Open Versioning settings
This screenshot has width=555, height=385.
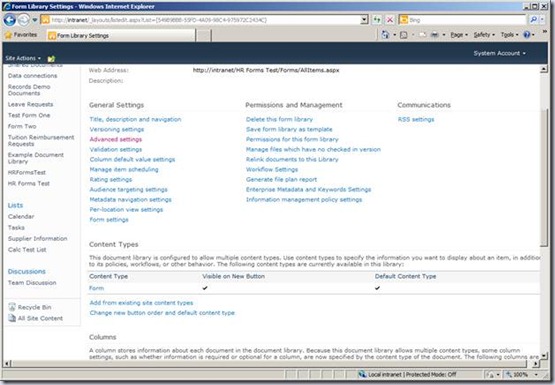point(117,129)
